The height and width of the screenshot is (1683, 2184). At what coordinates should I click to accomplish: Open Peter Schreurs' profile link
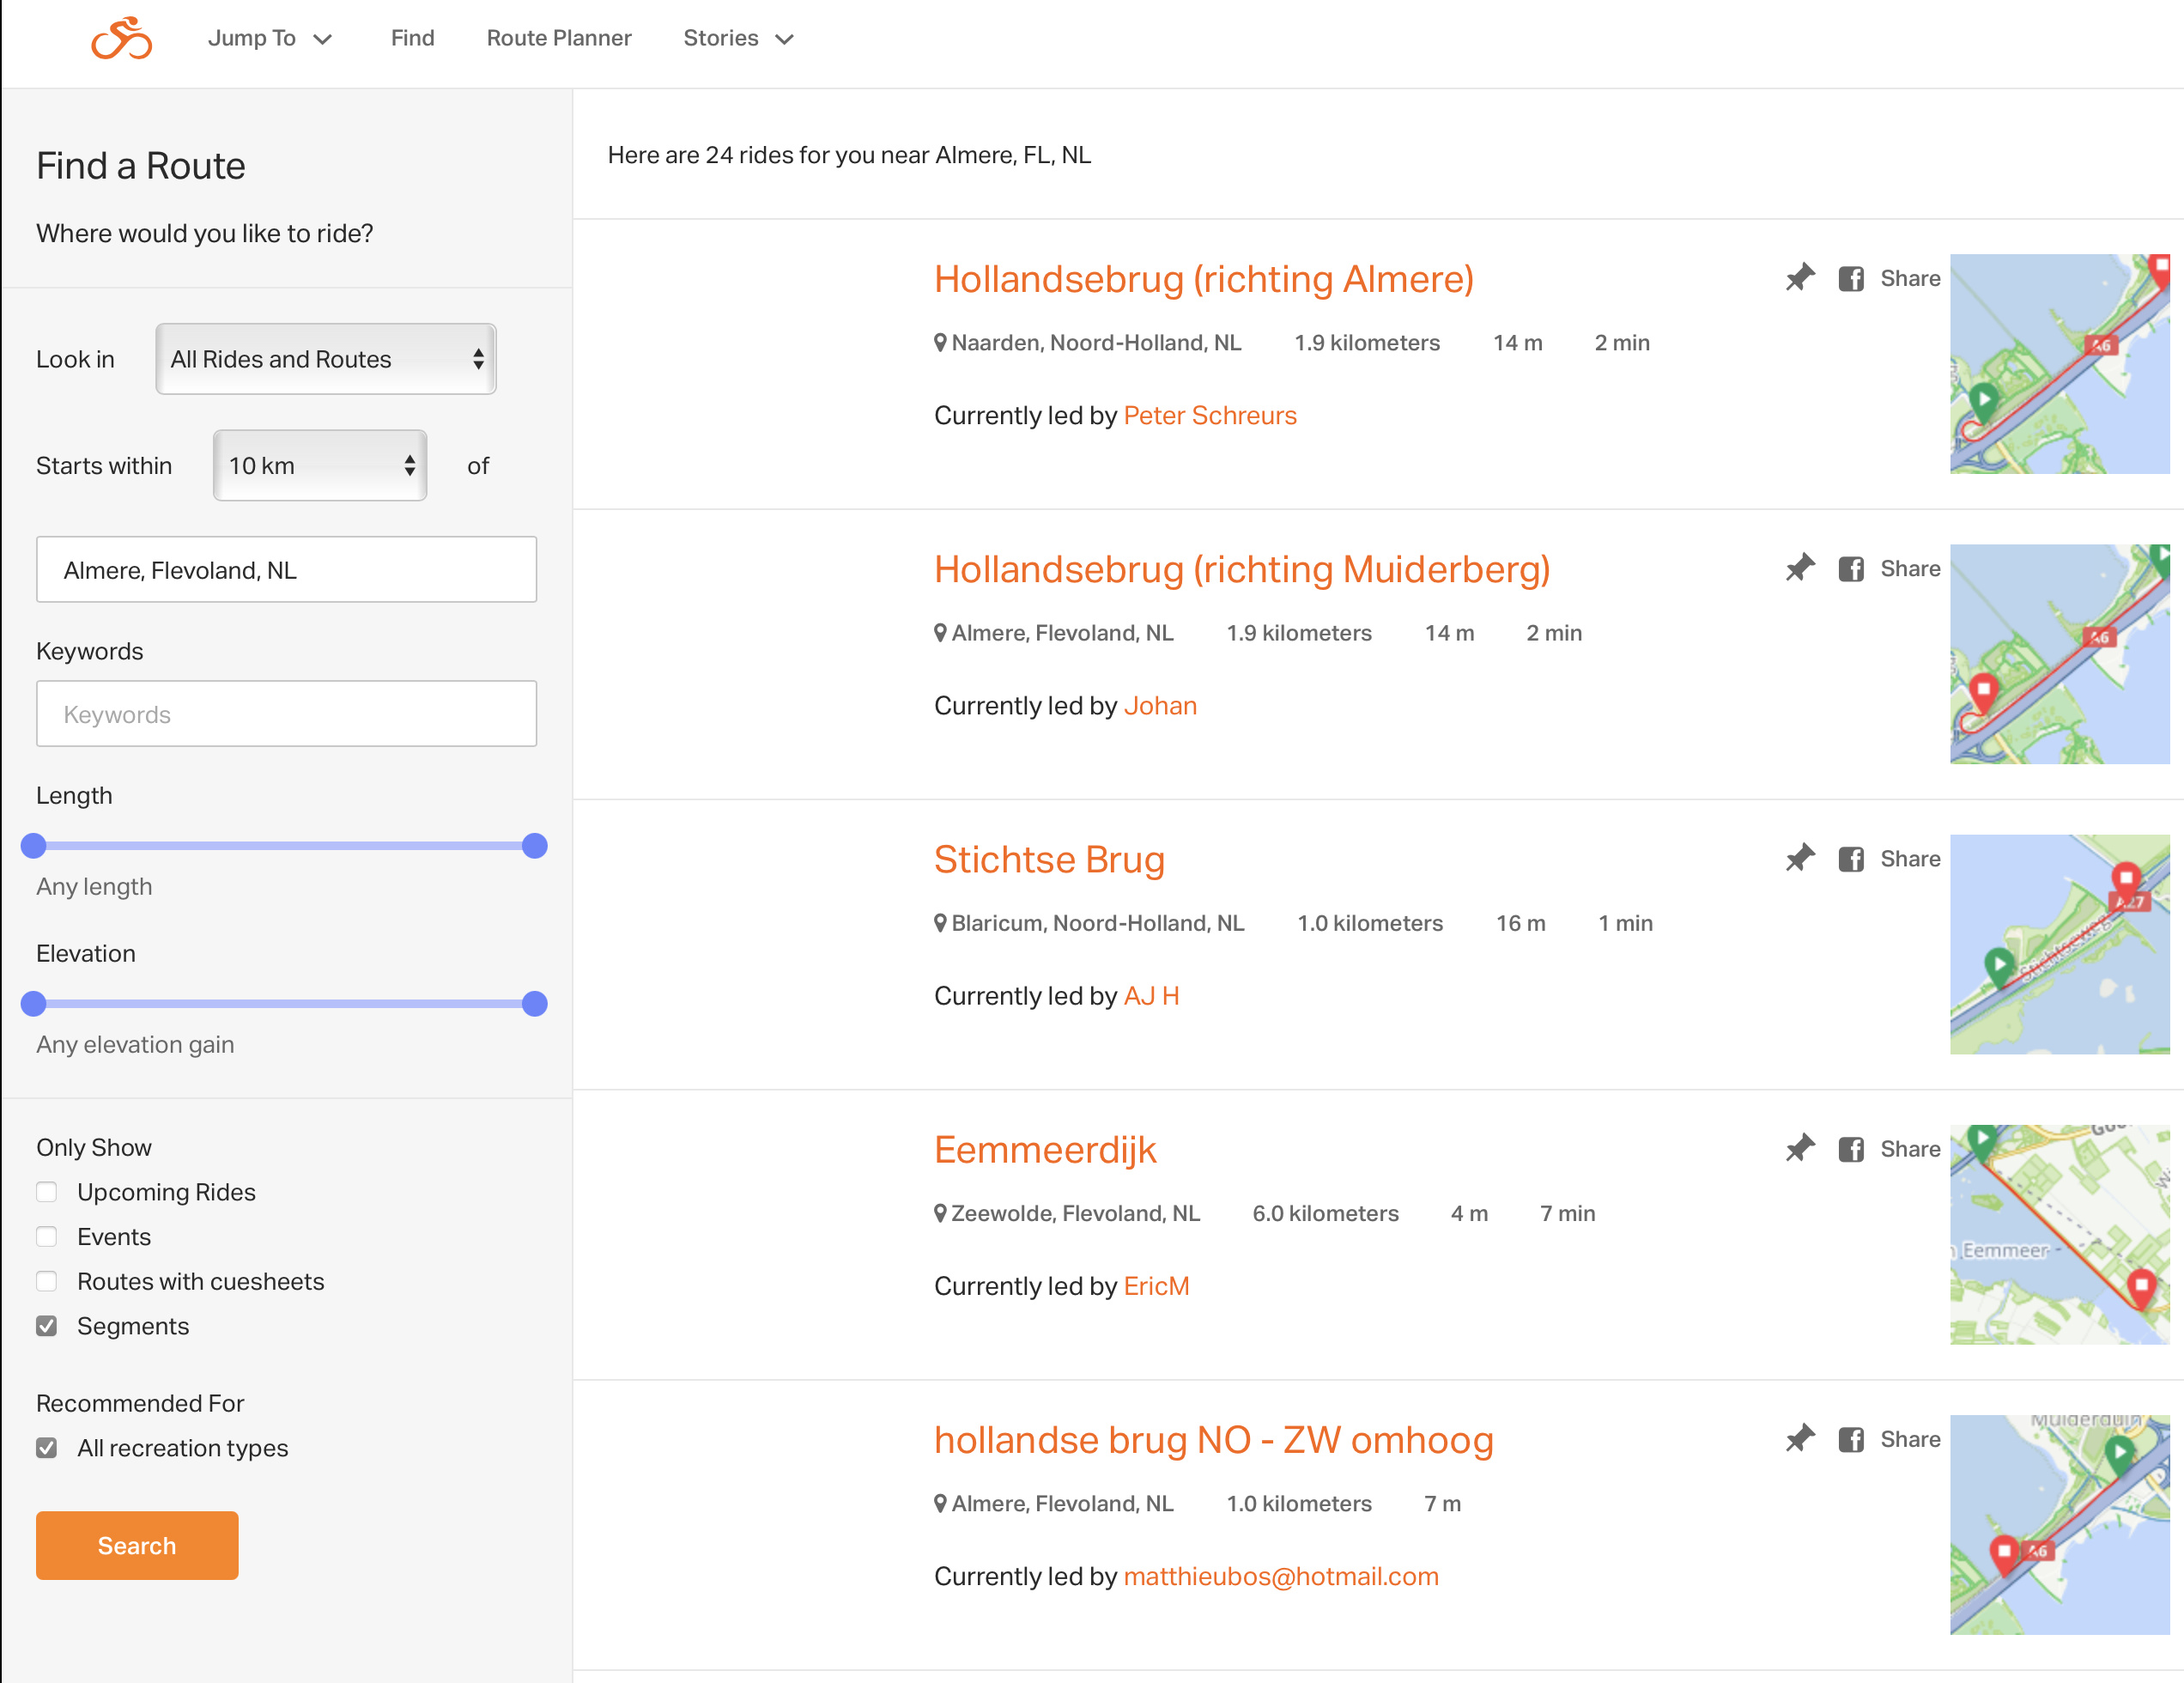pos(1210,415)
